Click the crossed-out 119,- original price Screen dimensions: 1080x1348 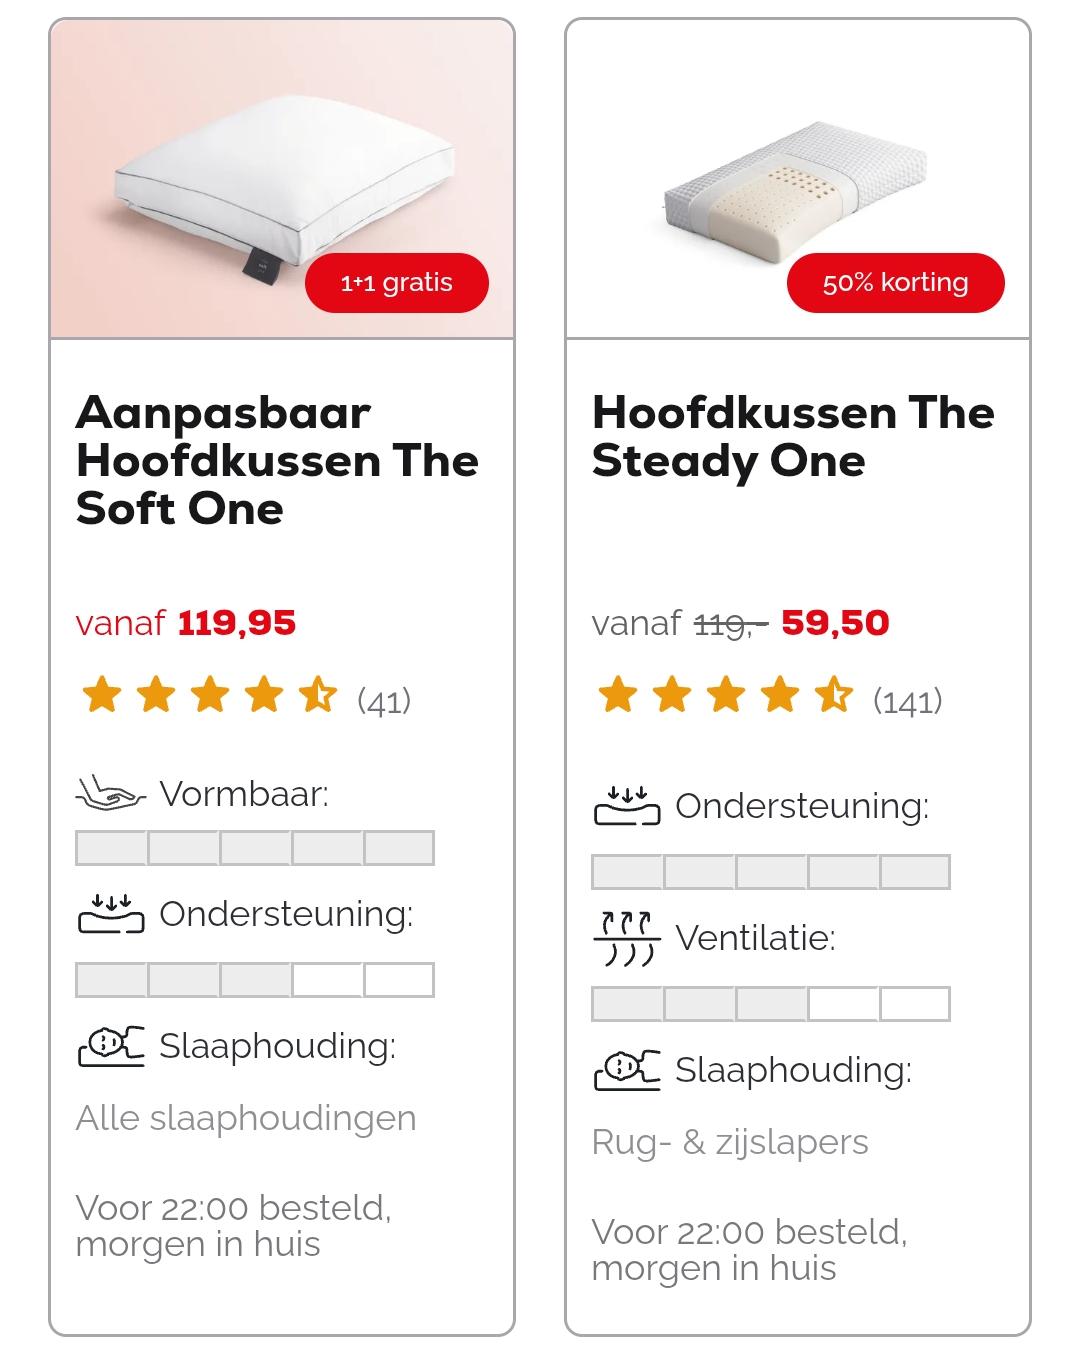click(x=731, y=624)
